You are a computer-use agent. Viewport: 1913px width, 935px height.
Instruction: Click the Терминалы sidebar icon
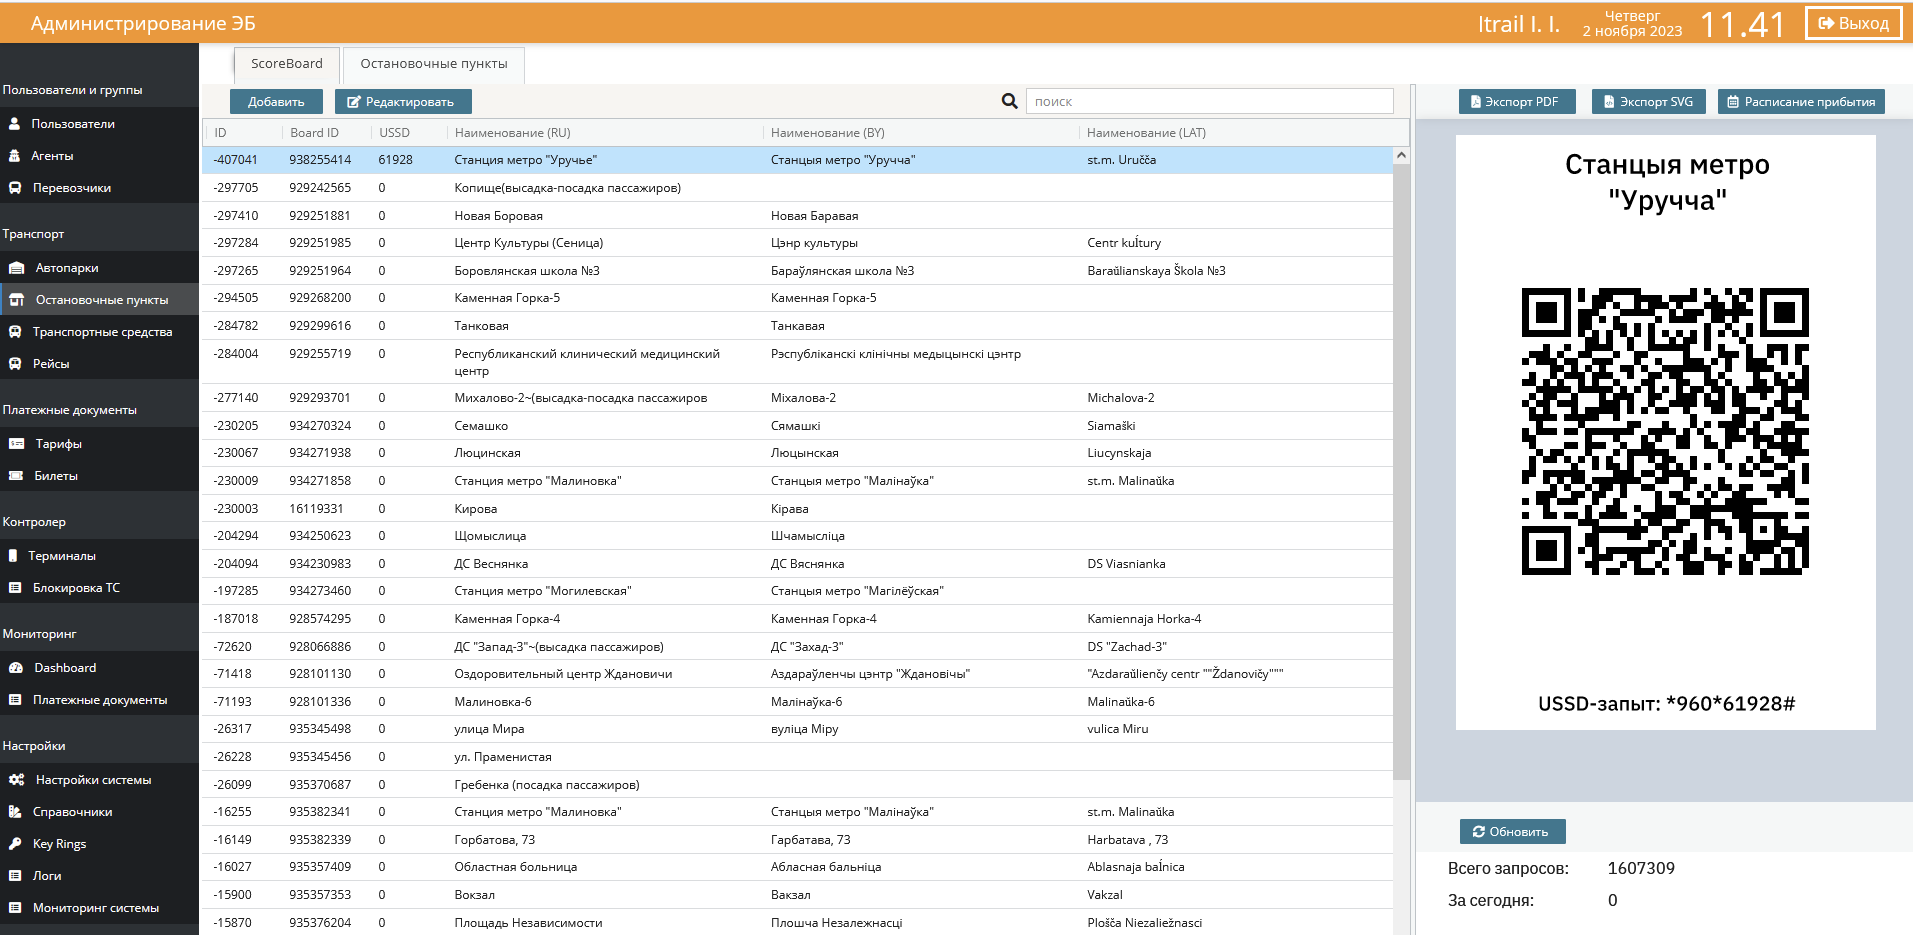(13, 556)
